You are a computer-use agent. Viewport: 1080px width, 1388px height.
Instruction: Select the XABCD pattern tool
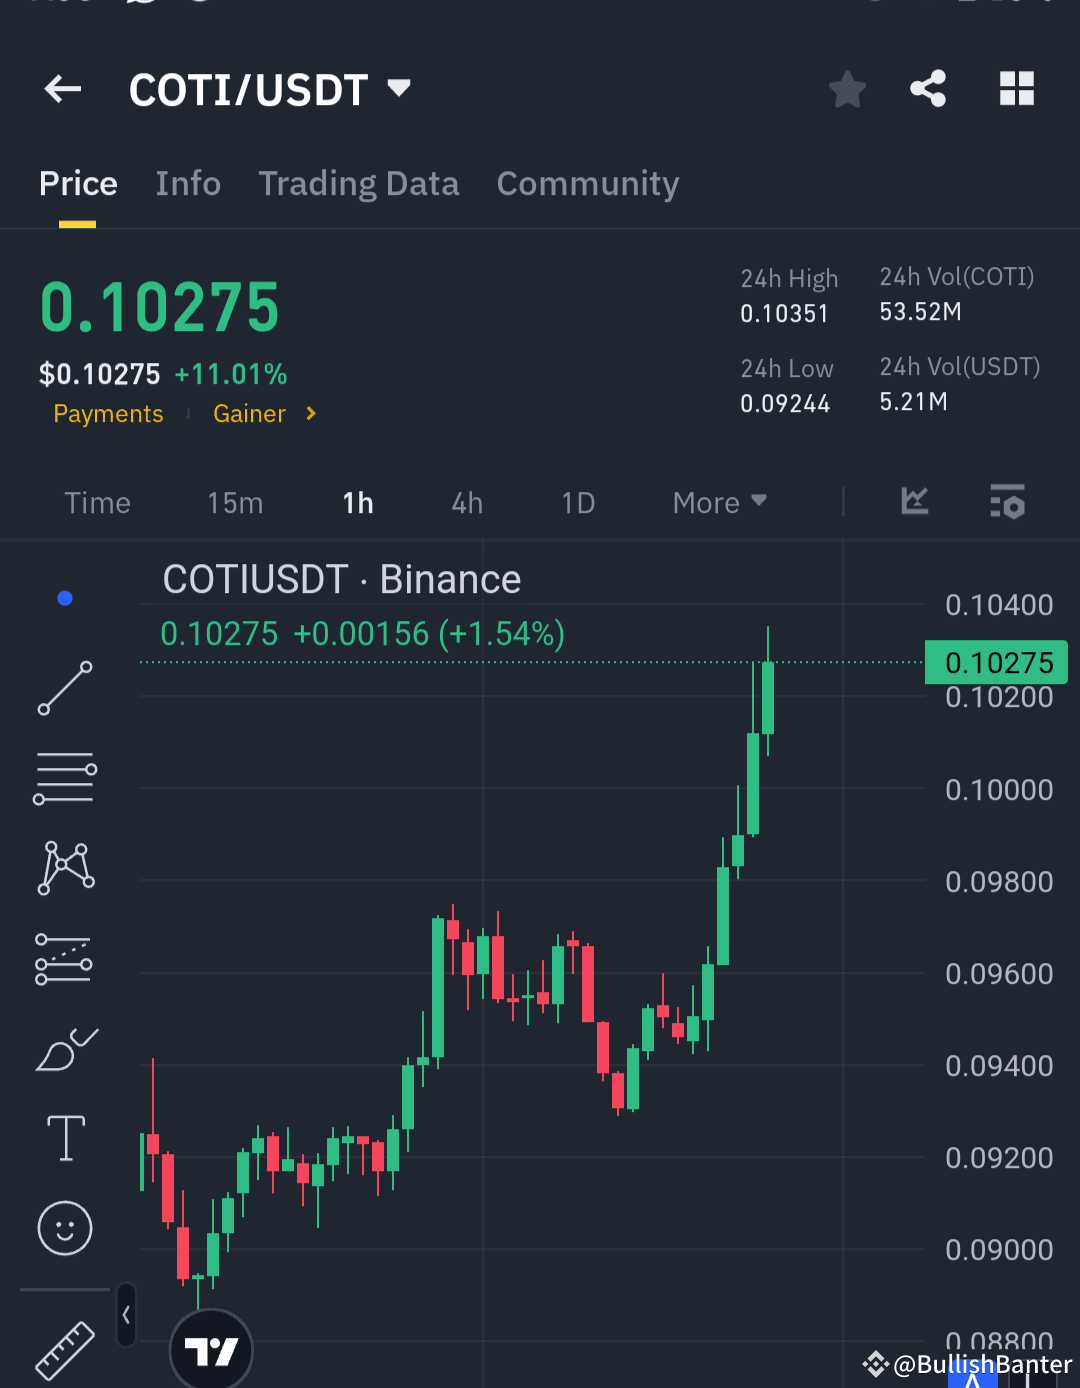click(65, 867)
